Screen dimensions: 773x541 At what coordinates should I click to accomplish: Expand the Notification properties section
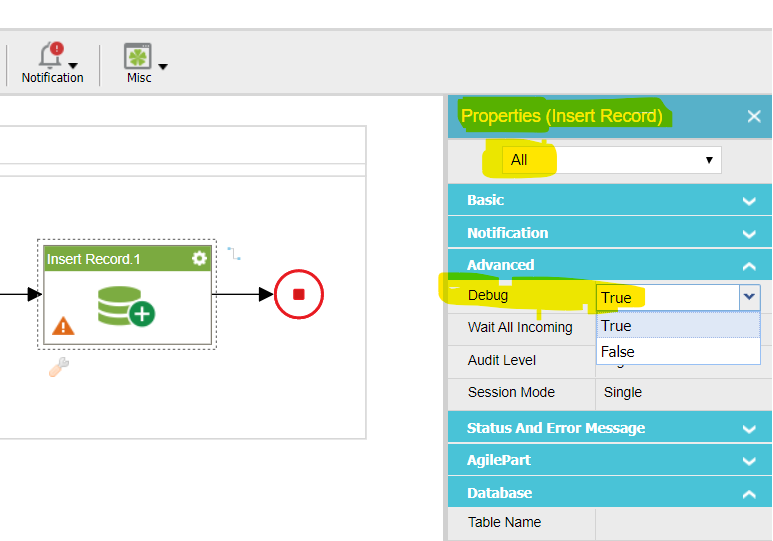tap(609, 233)
